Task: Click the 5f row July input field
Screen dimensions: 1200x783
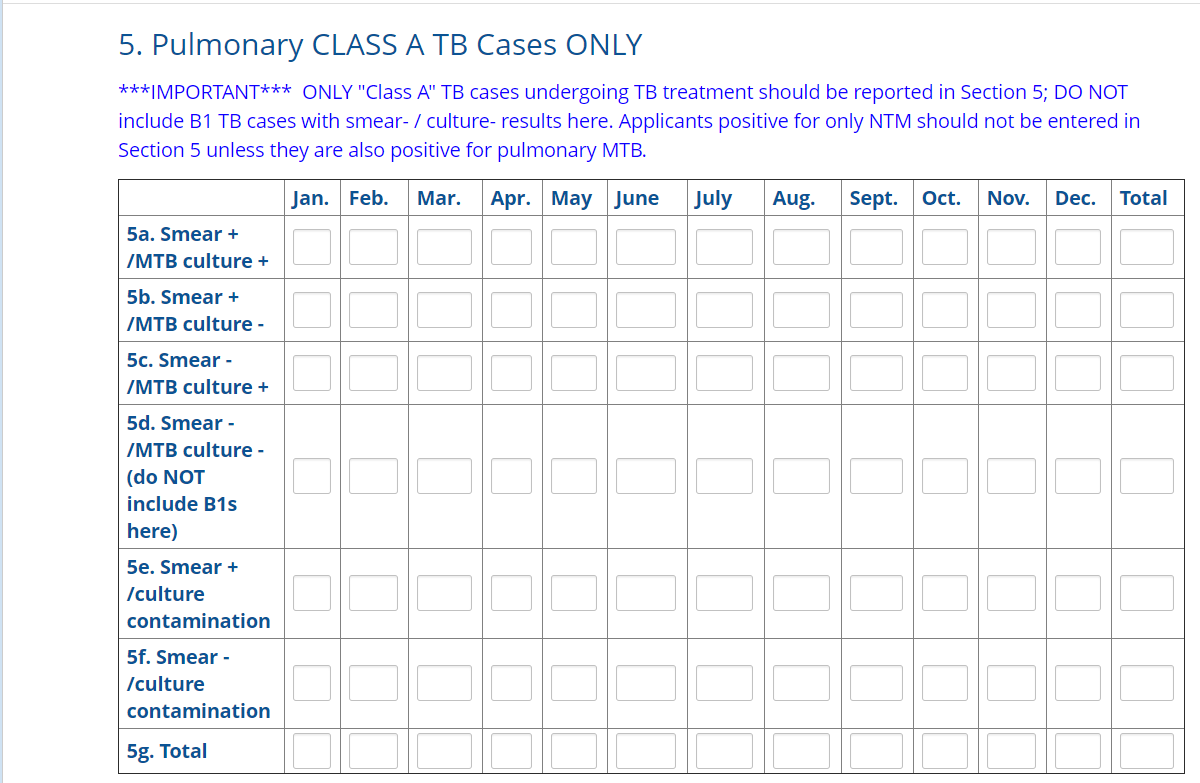Action: (724, 683)
